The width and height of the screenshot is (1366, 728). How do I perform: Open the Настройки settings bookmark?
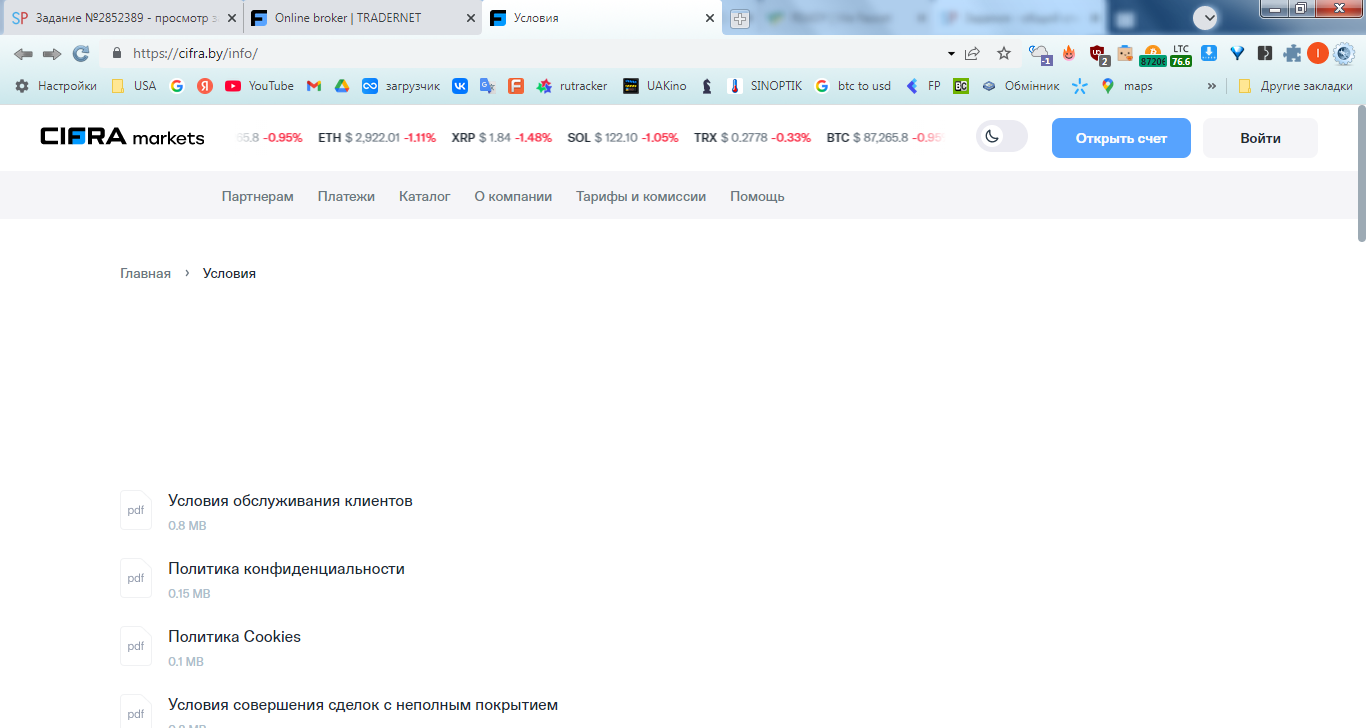(x=56, y=86)
